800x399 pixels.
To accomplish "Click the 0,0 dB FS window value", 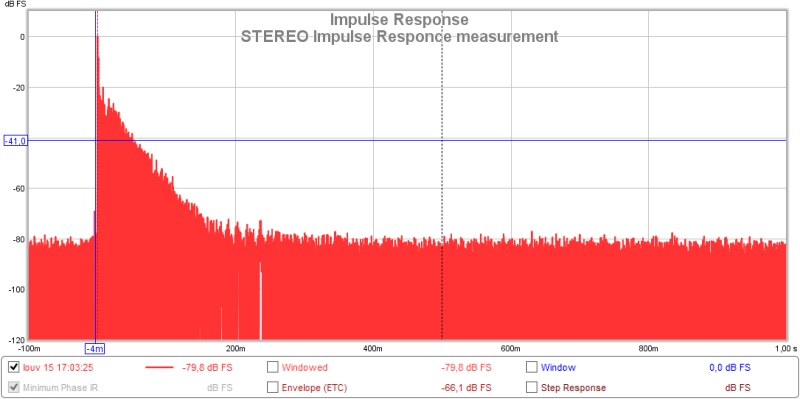I will point(730,367).
